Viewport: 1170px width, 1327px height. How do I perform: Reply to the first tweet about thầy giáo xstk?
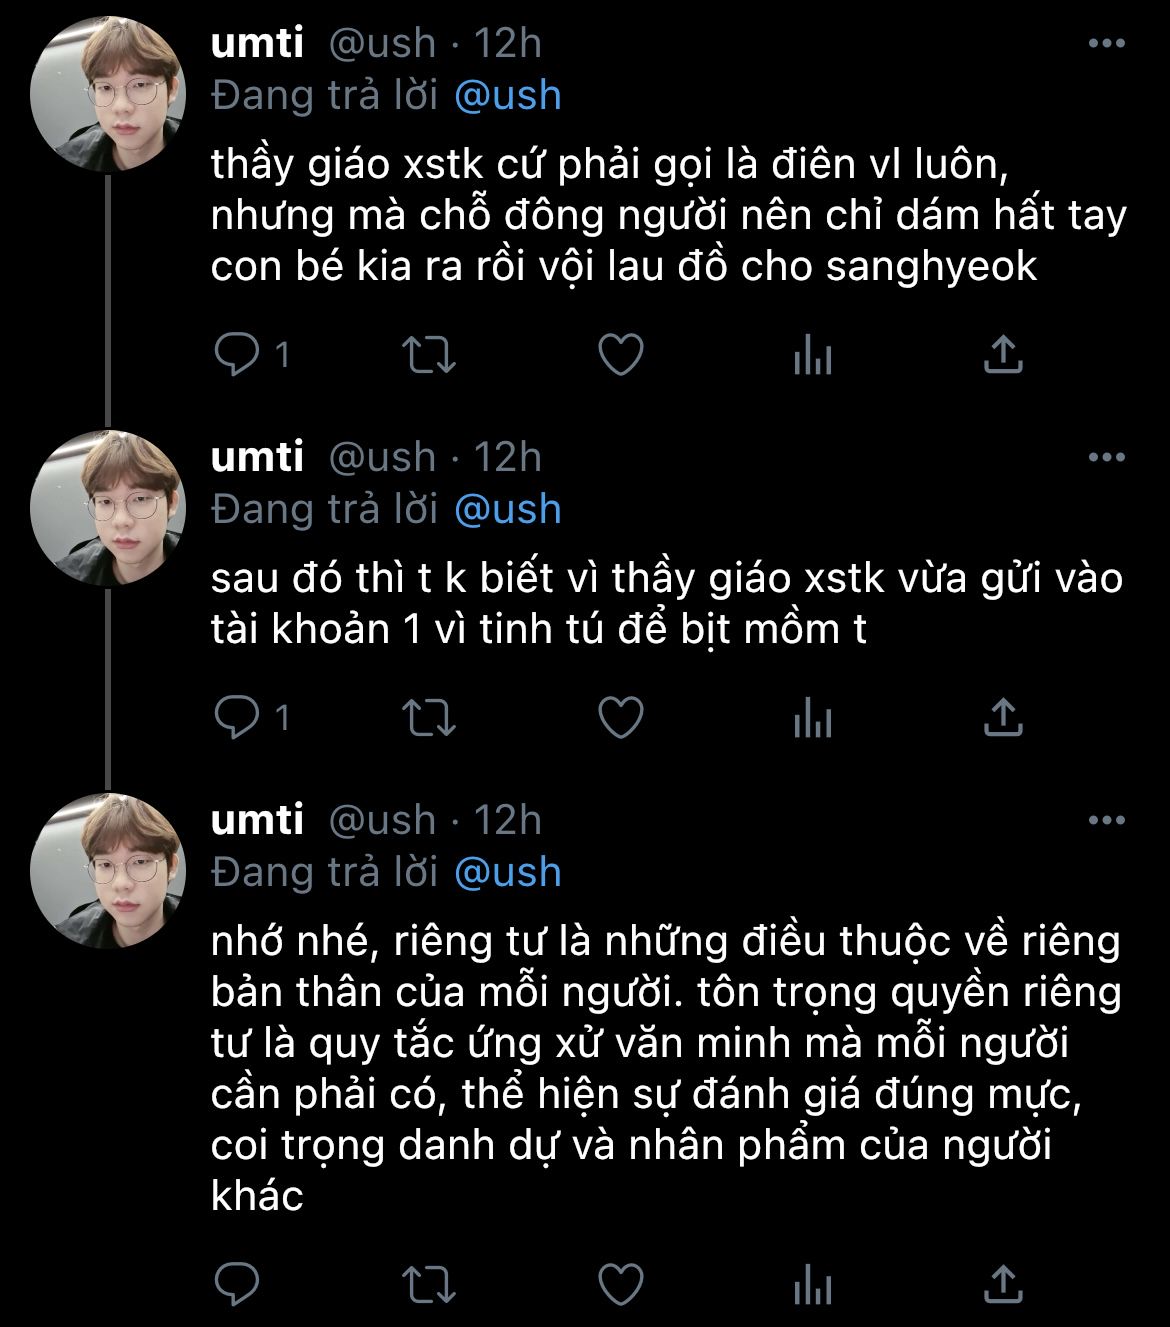tap(237, 354)
